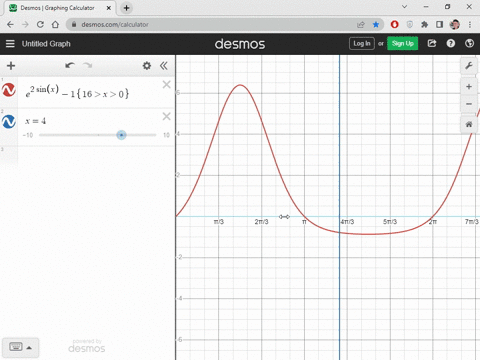480x360 pixels.
Task: Bookmark this page with the star
Action: pos(376,24)
